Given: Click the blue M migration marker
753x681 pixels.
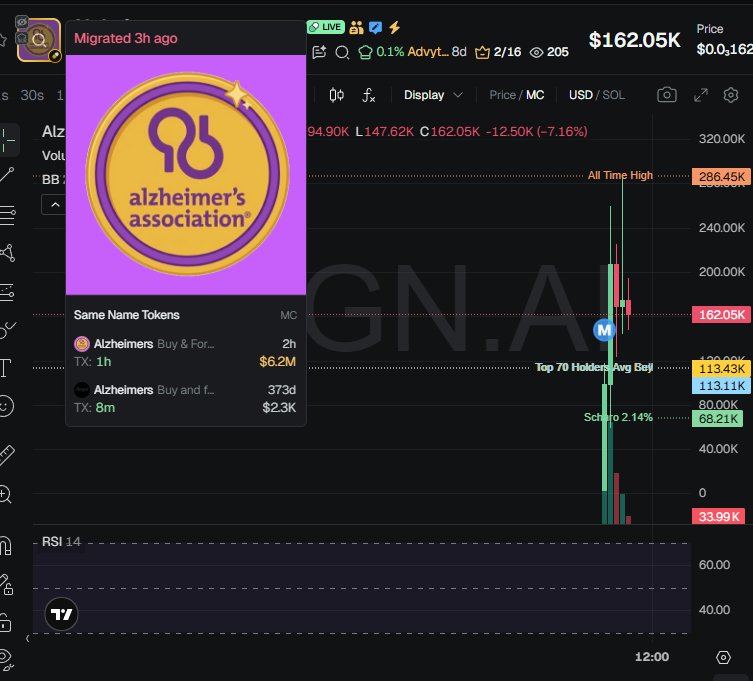Looking at the screenshot, I should 604,330.
